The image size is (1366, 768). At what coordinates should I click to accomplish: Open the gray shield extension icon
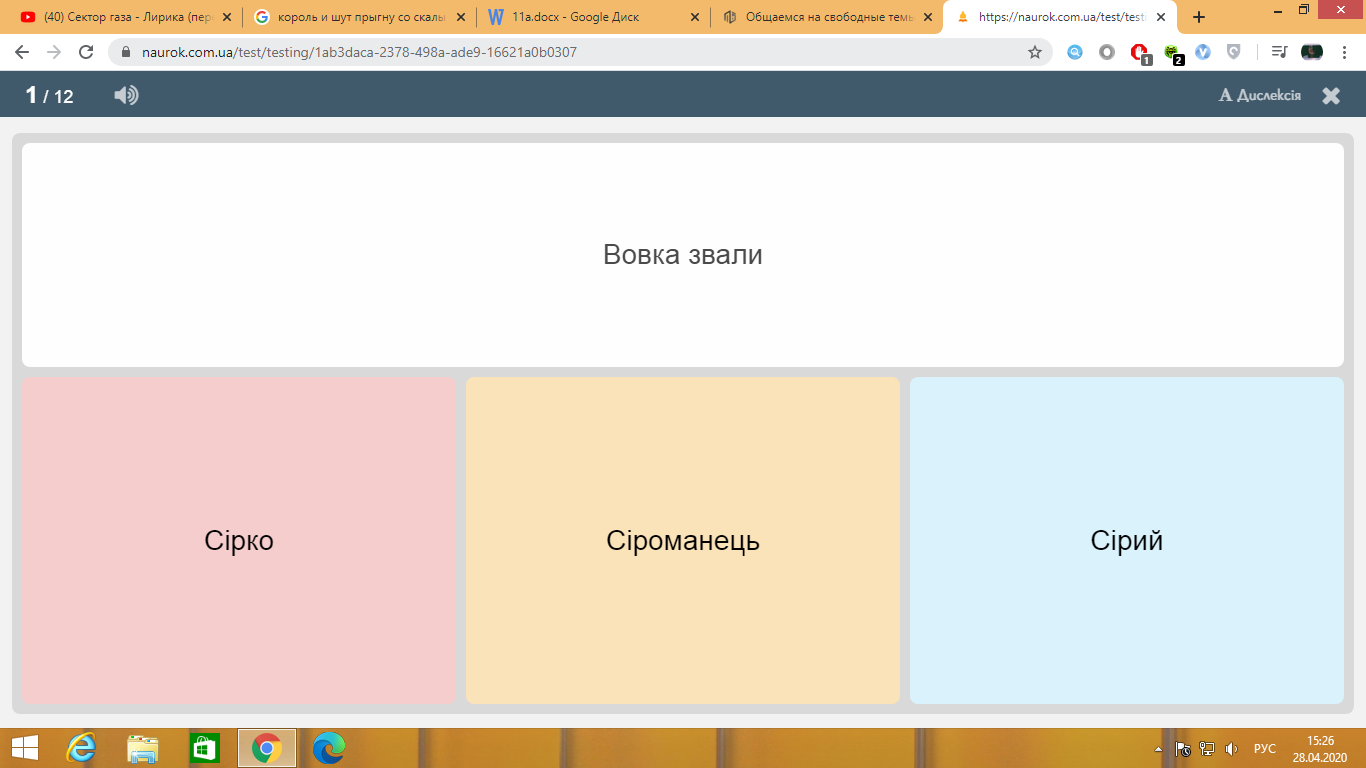click(1234, 52)
